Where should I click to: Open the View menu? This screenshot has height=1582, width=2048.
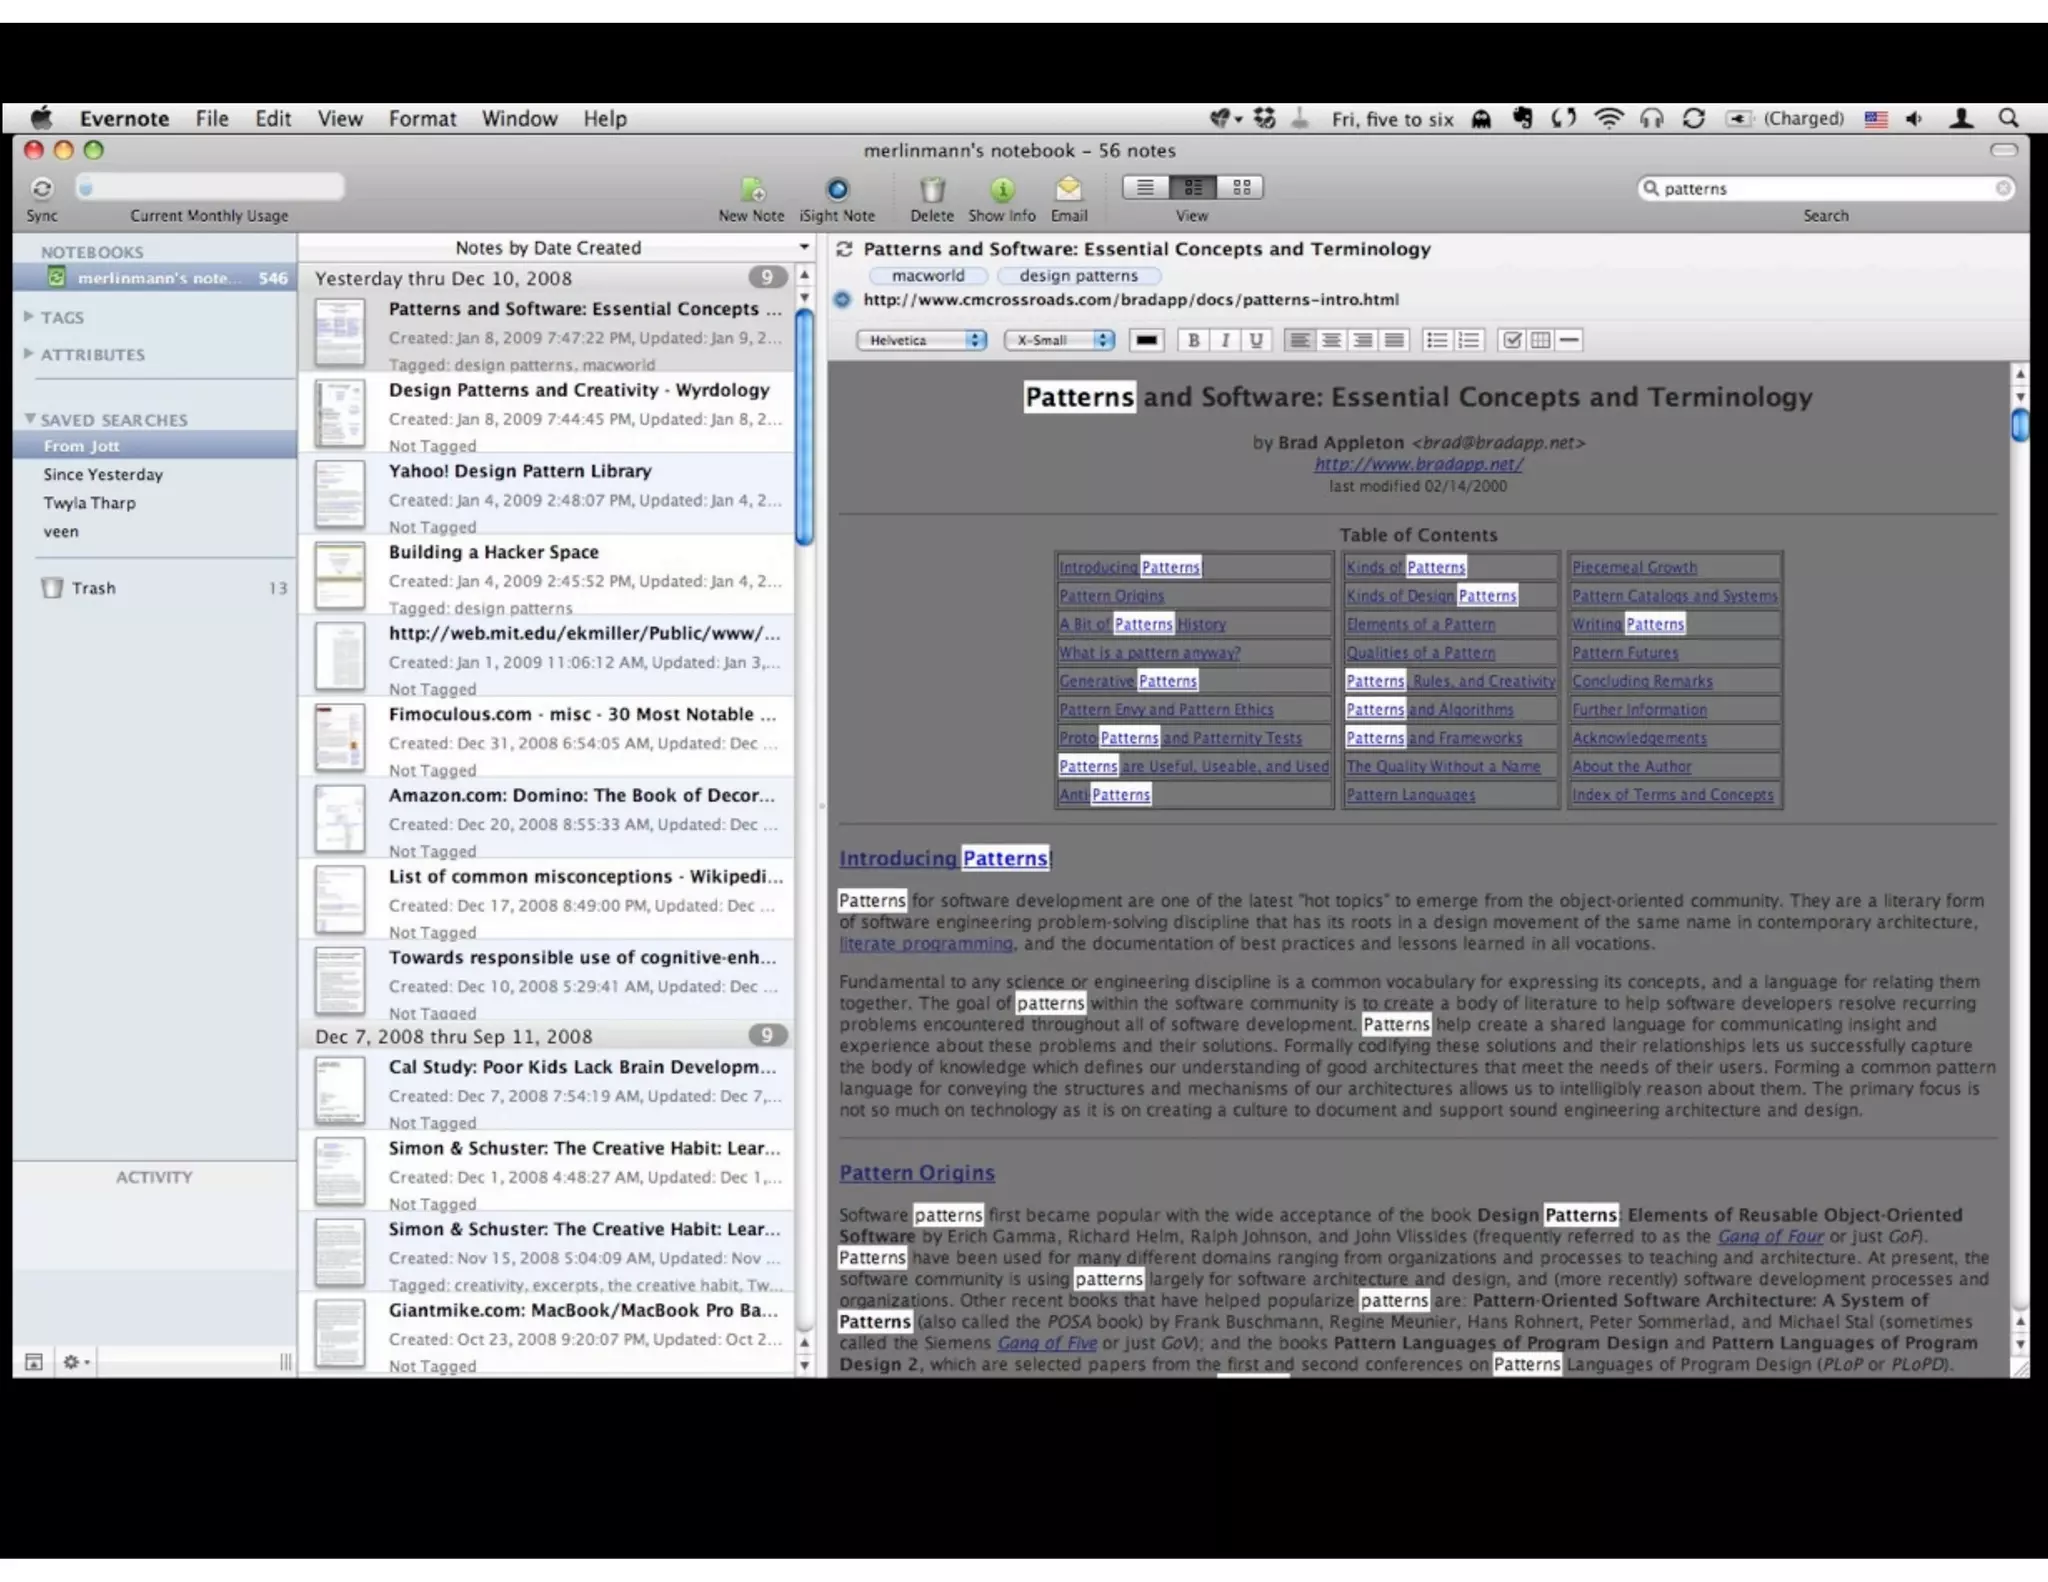tap(340, 119)
